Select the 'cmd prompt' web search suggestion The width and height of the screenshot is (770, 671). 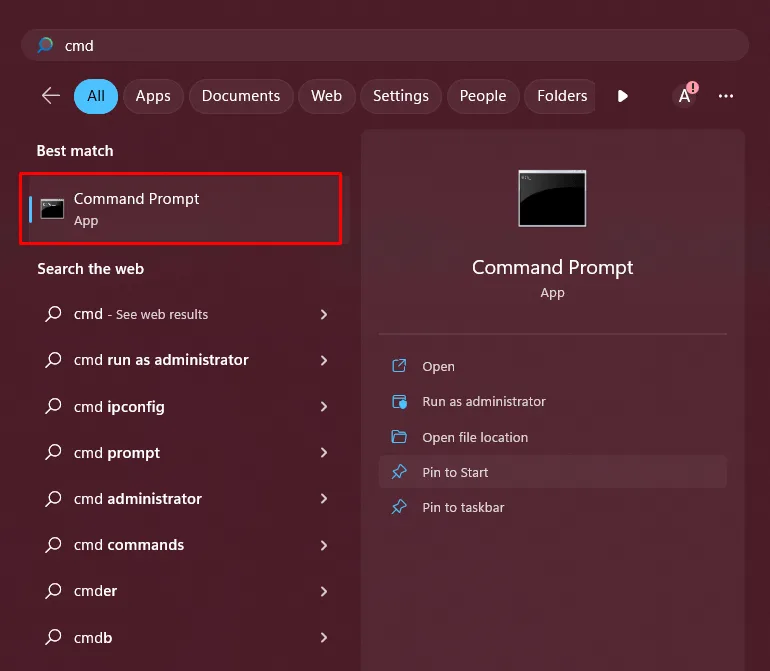tap(117, 453)
